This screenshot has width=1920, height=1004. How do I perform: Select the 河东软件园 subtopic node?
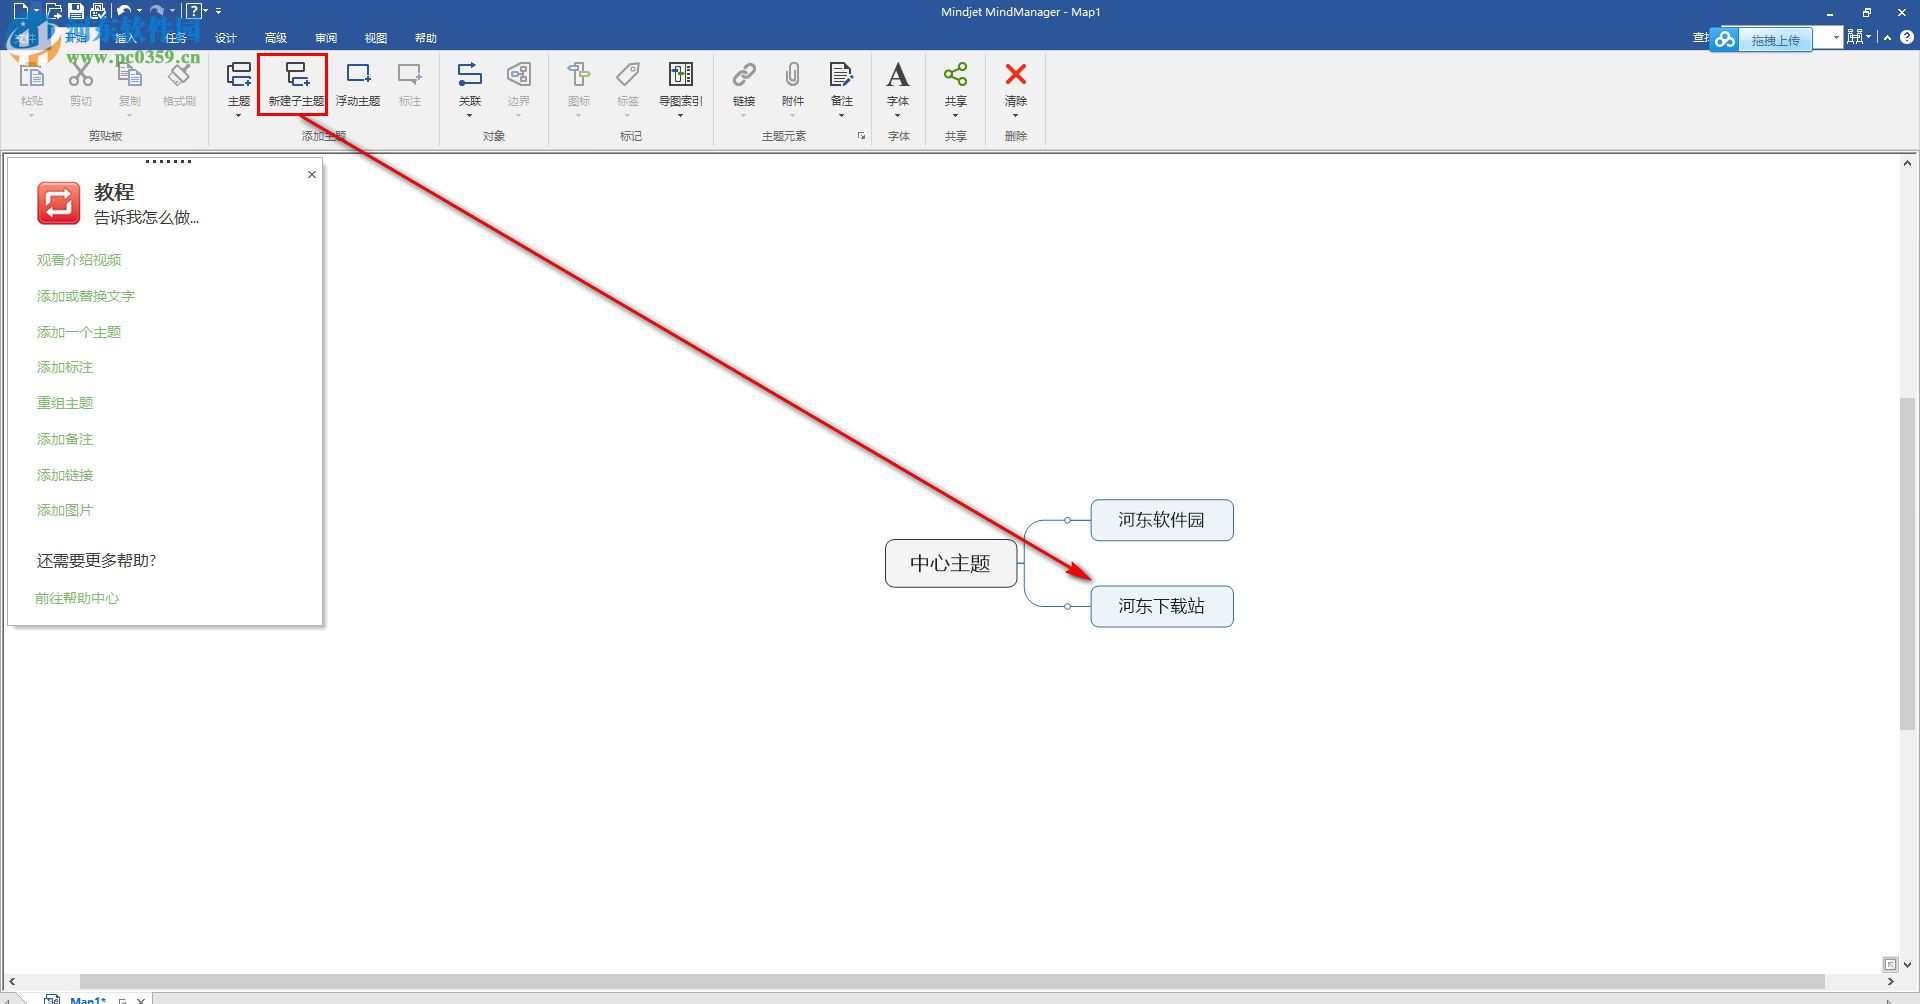tap(1162, 520)
